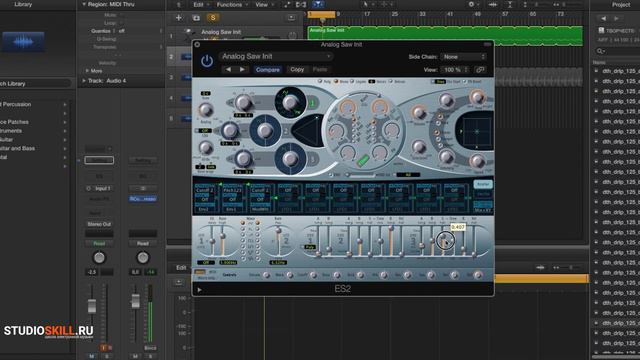The height and width of the screenshot is (360, 640).
Task: Expand the ES2 bottom disclosure triangle
Action: click(x=200, y=290)
